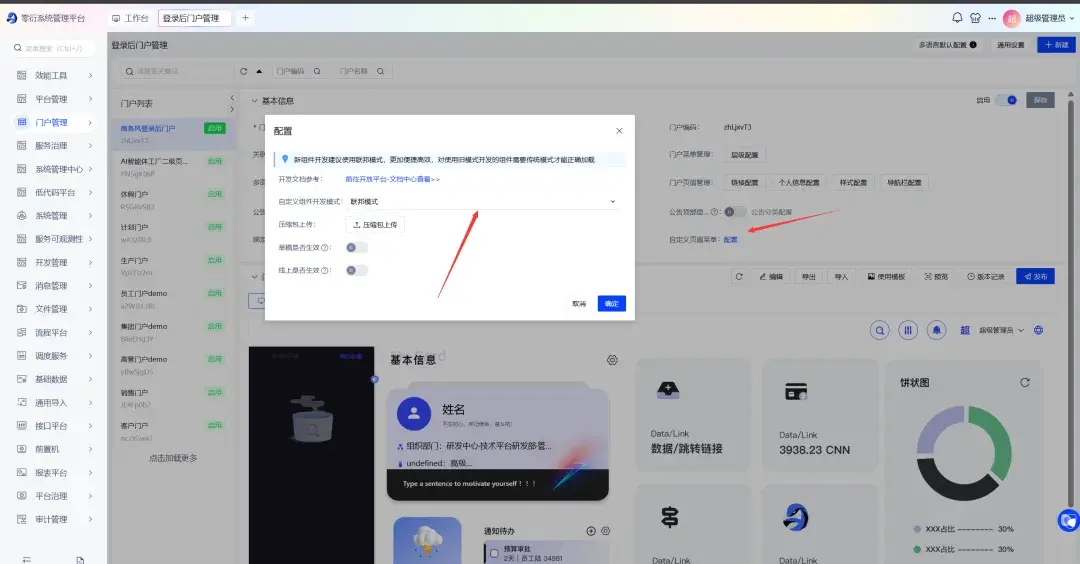This screenshot has height=564, width=1080.
Task: Click the refresh icon on the 饼状图 card
Action: click(x=1025, y=382)
